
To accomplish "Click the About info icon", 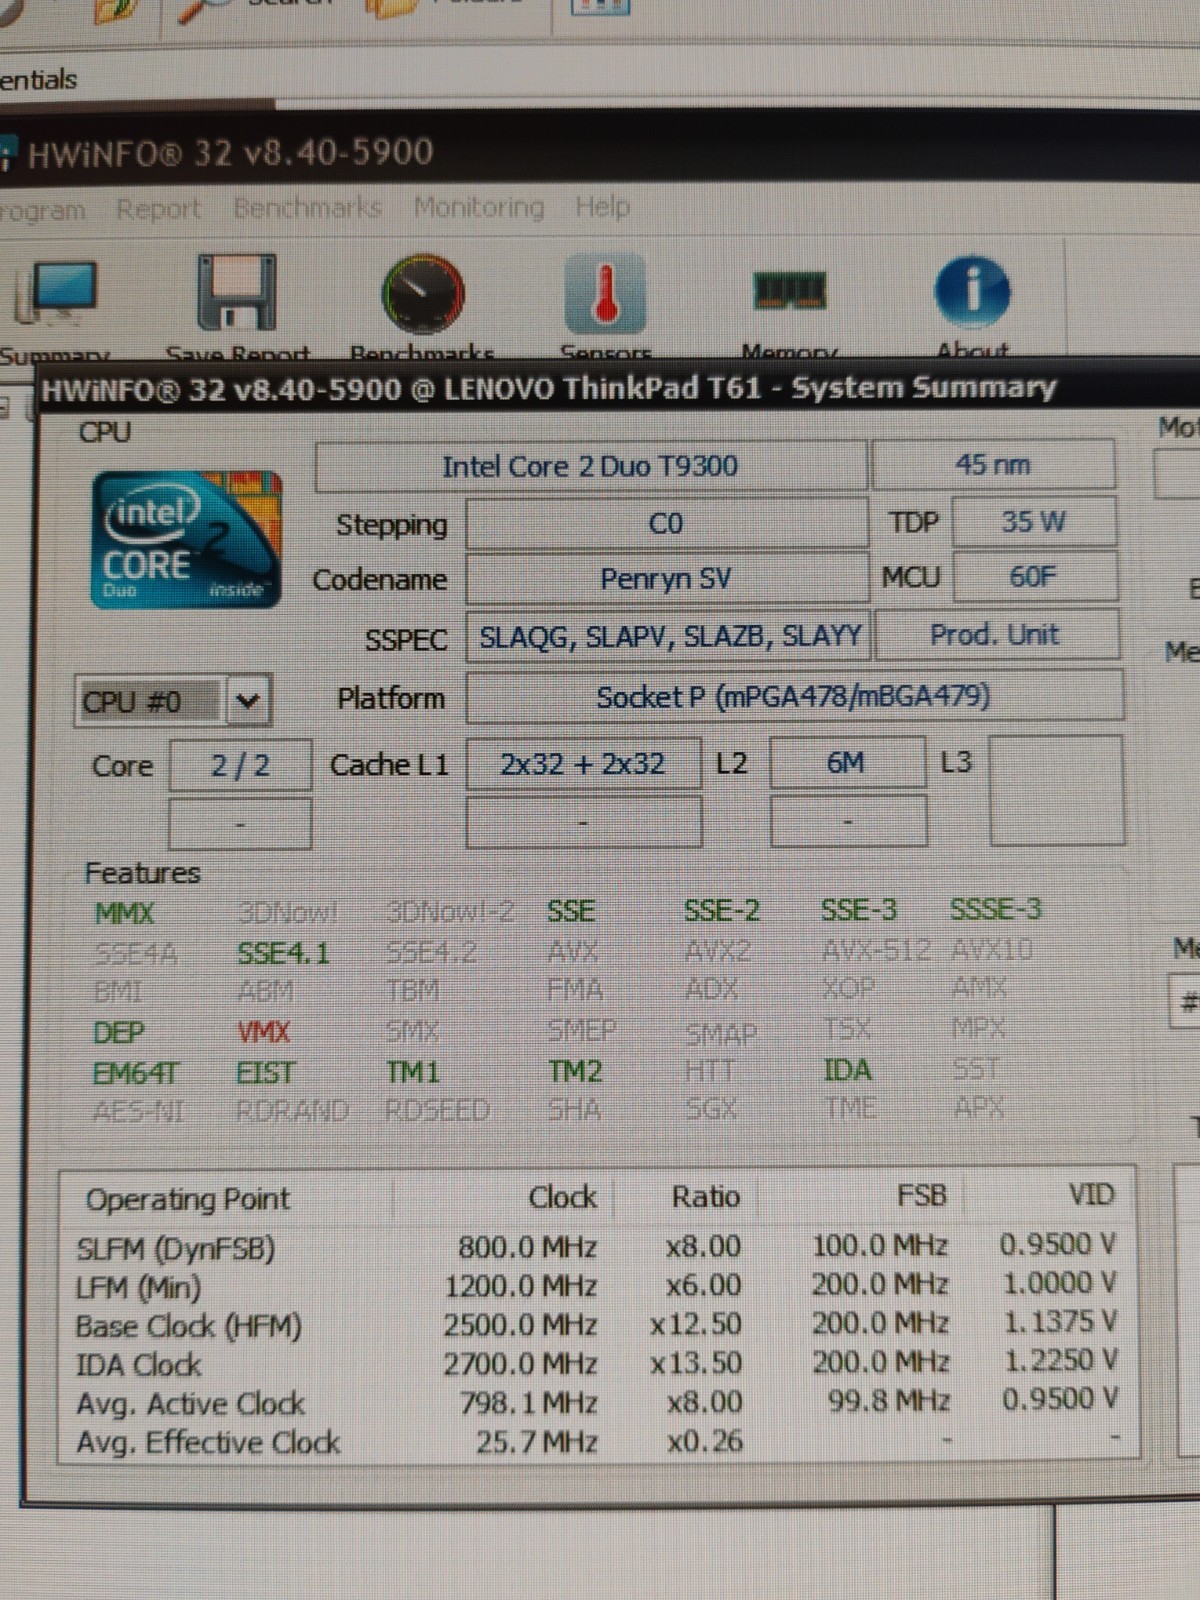I will tap(972, 291).
